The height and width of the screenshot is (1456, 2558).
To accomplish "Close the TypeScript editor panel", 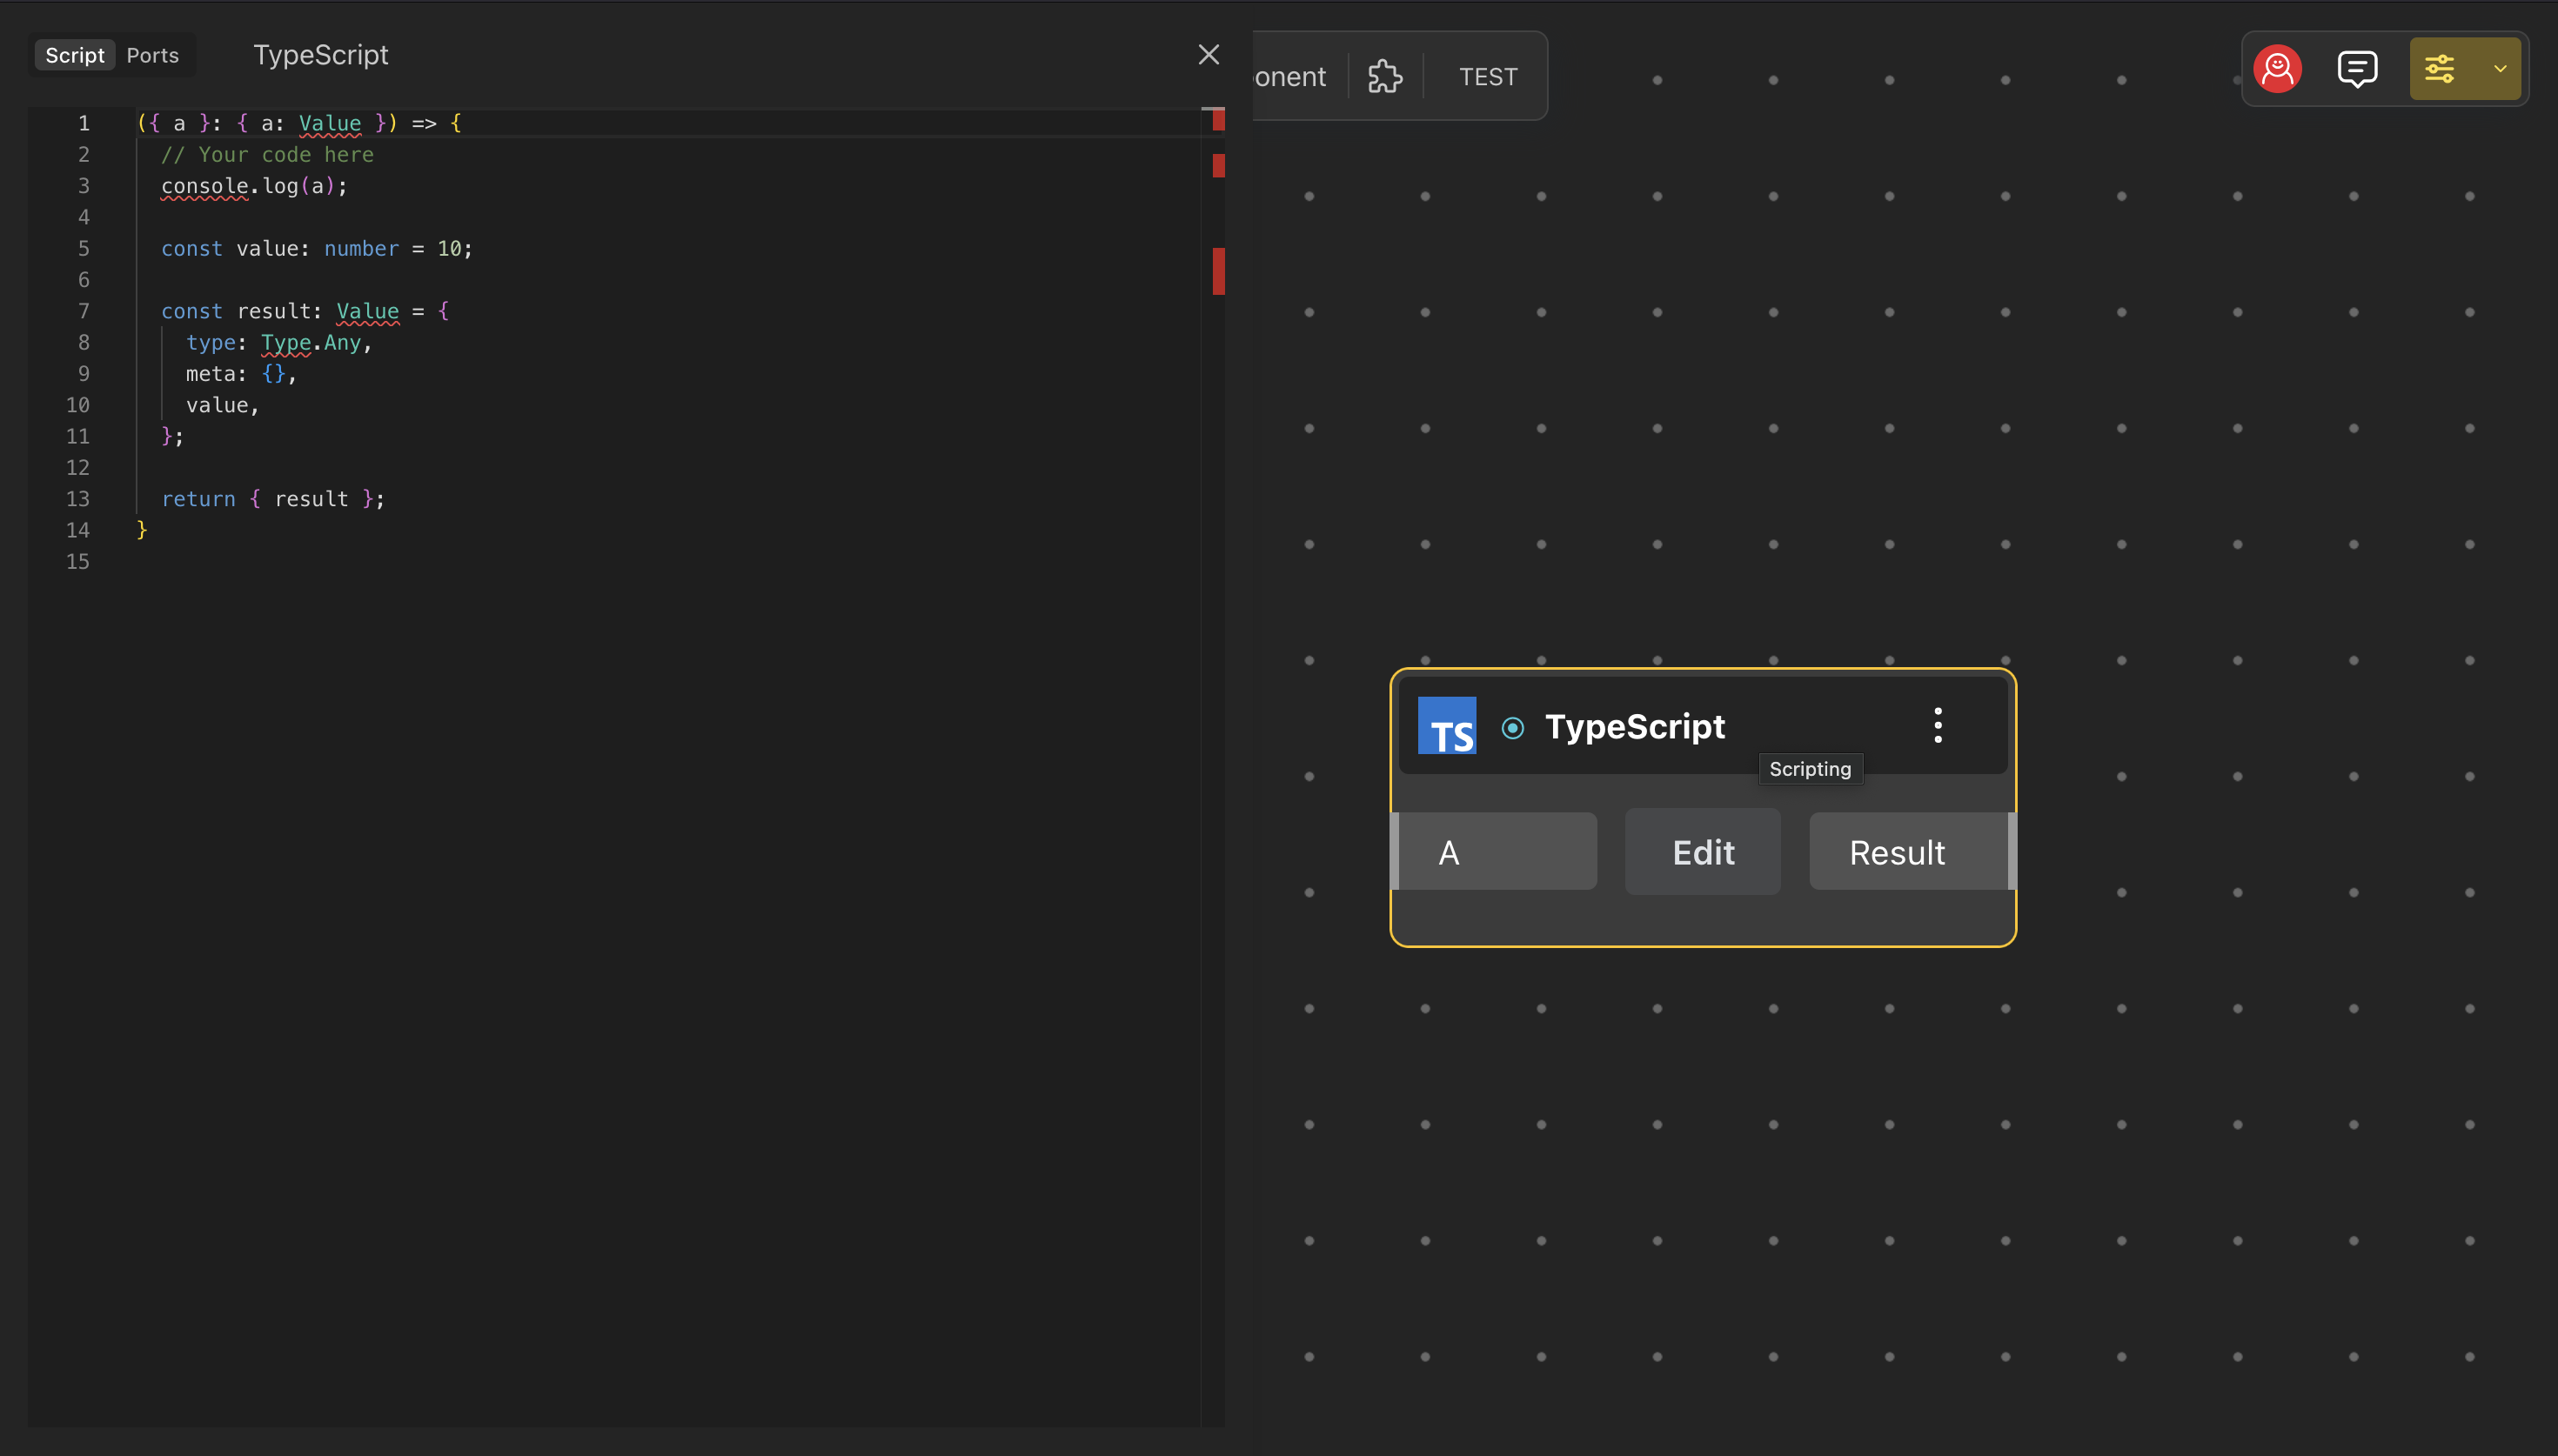I will pos(1208,55).
